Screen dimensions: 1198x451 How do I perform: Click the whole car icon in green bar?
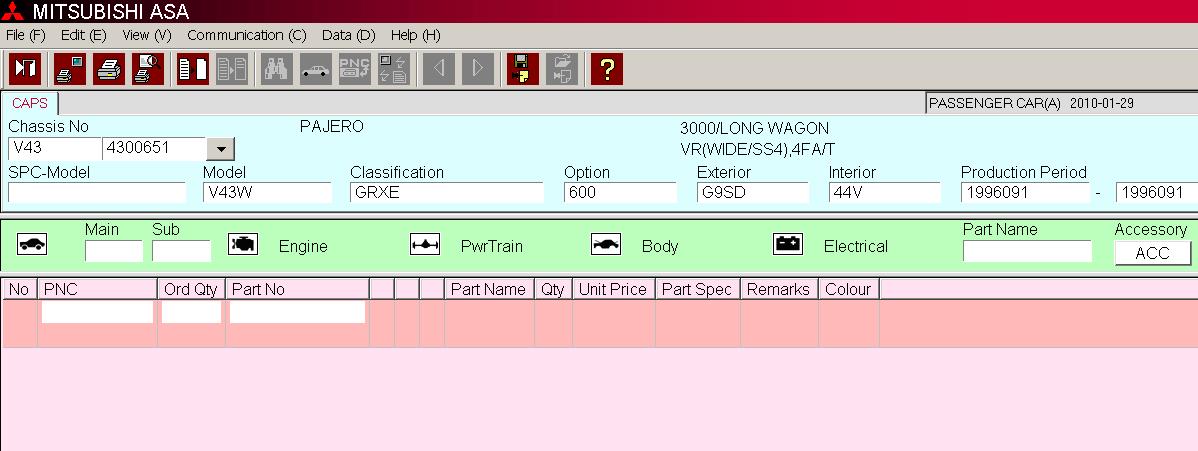coord(32,245)
